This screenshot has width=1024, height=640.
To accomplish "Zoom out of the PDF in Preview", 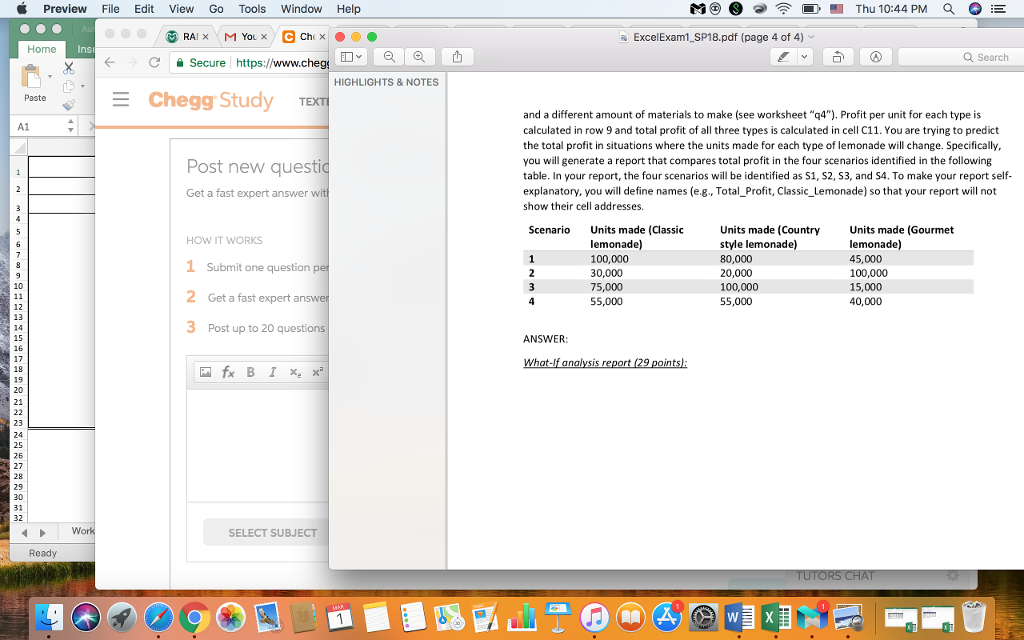I will tap(389, 57).
